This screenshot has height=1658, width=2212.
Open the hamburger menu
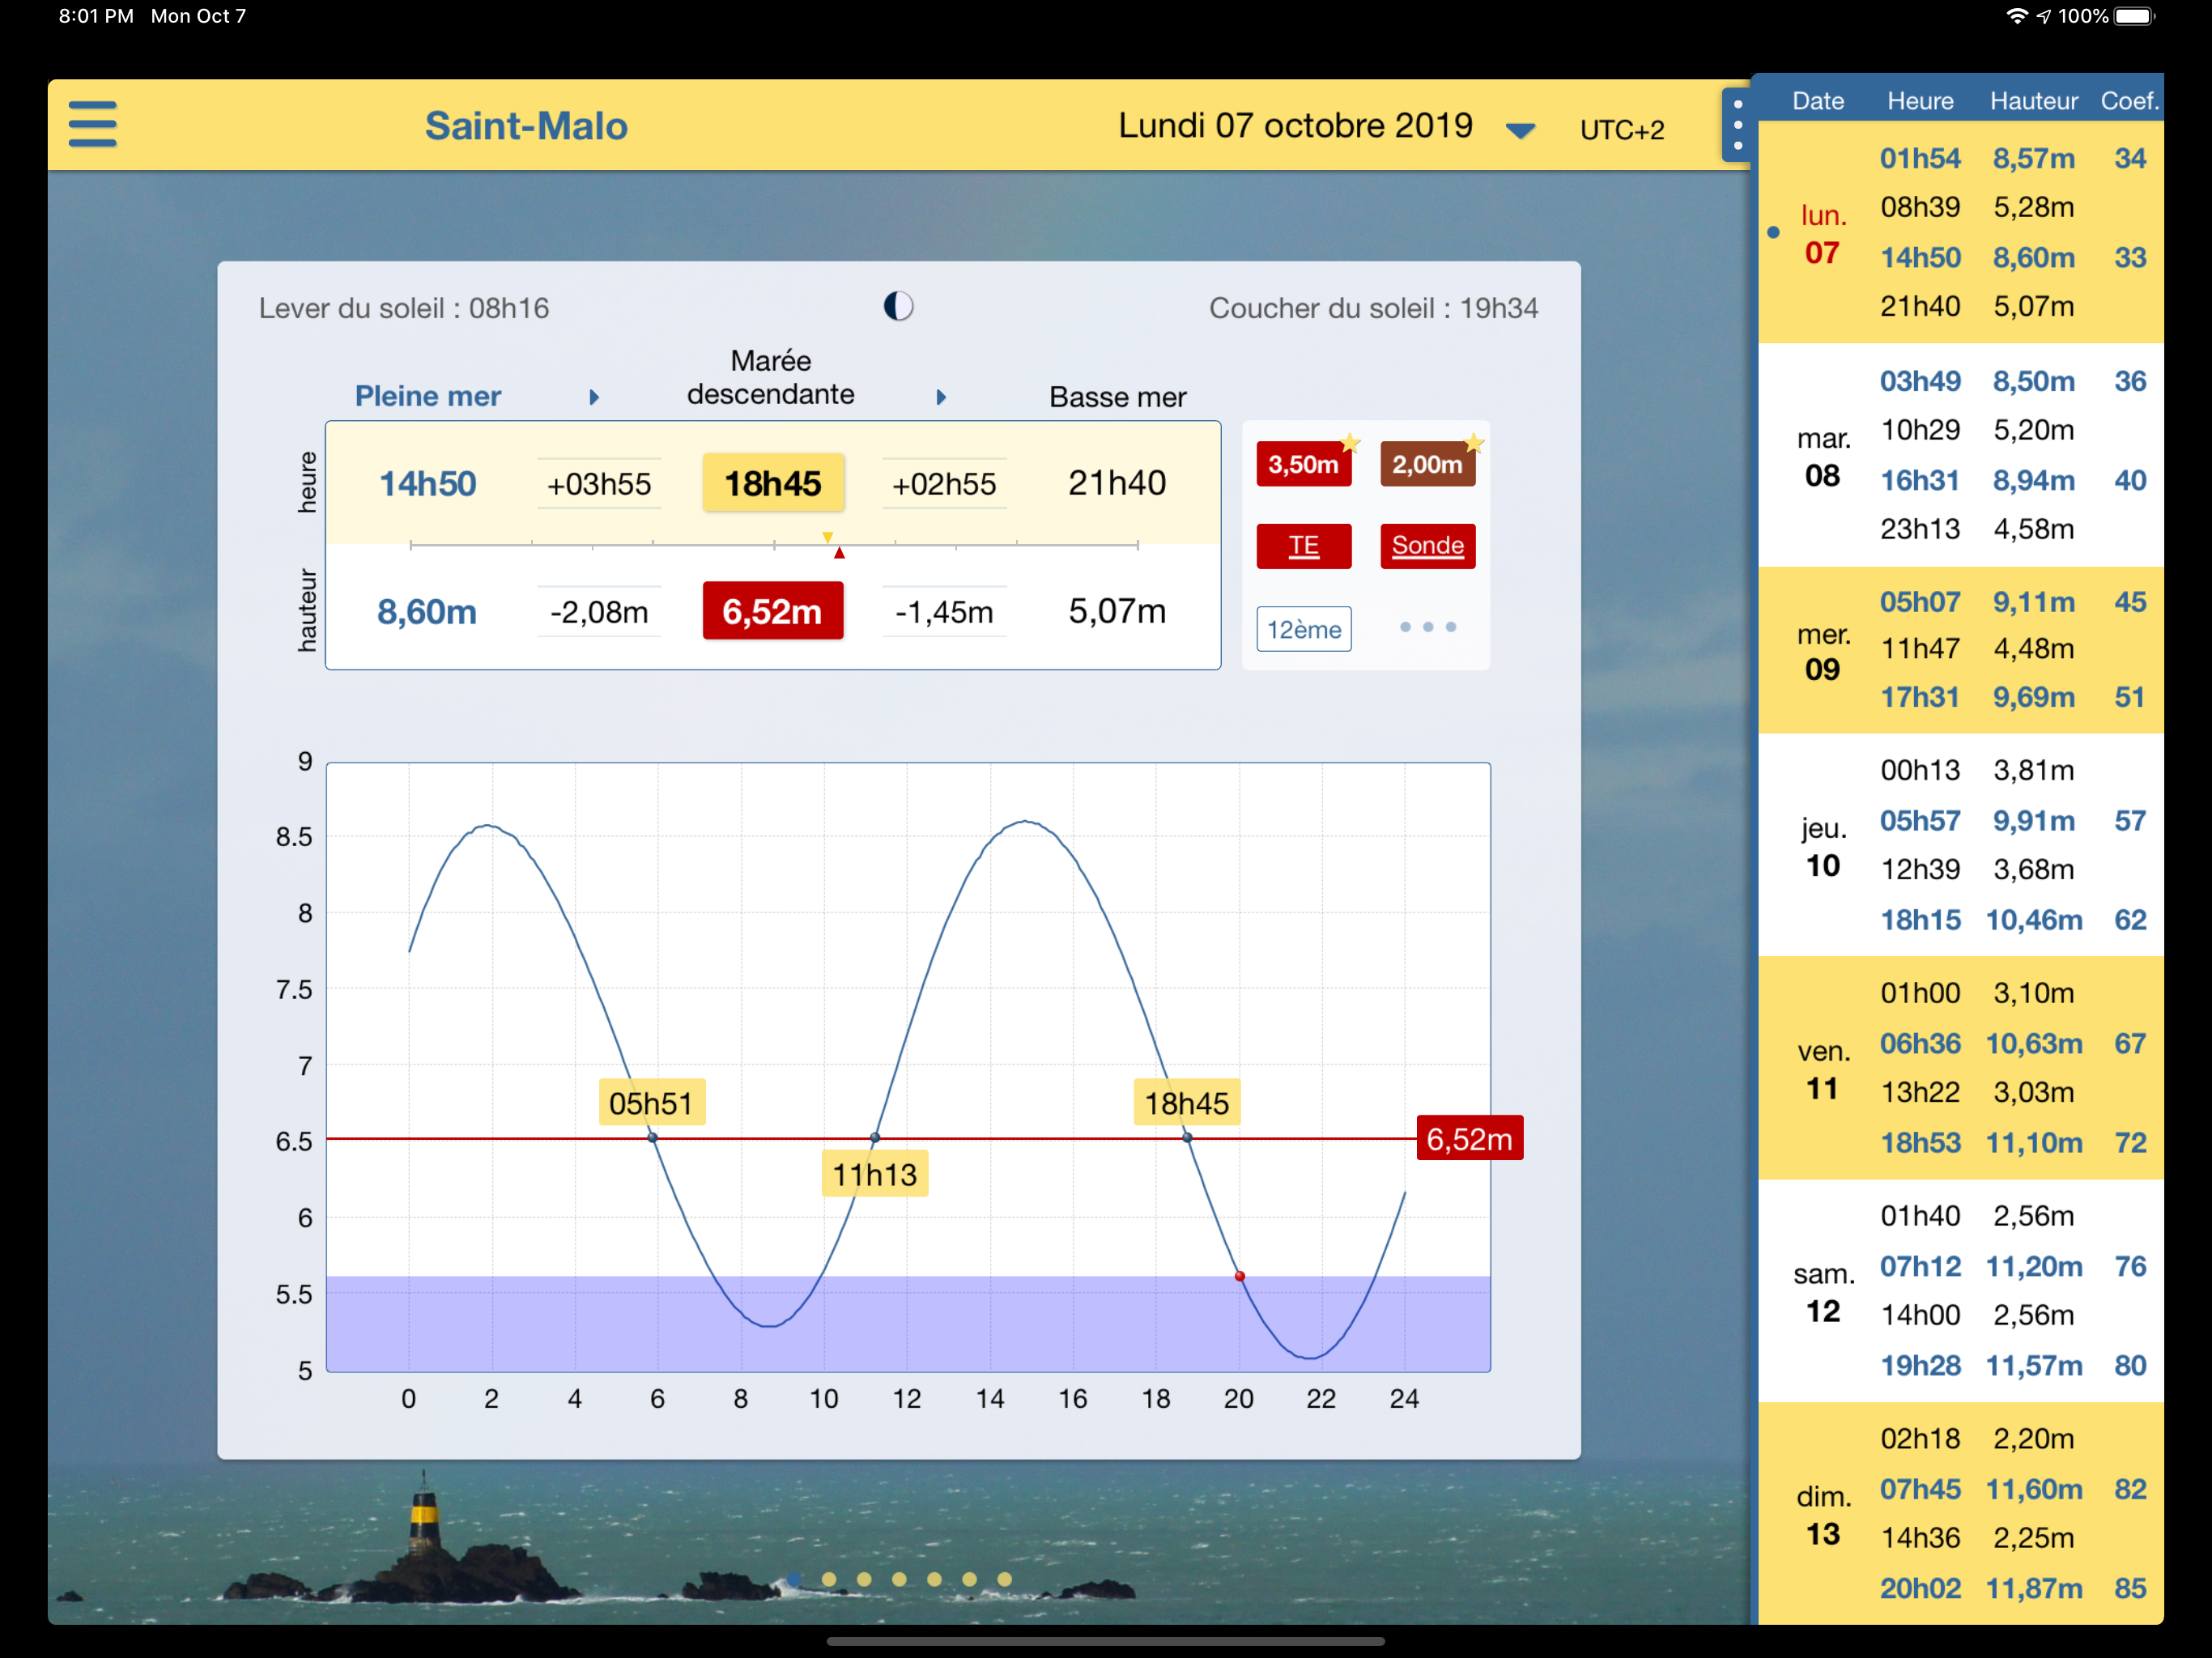(x=92, y=124)
